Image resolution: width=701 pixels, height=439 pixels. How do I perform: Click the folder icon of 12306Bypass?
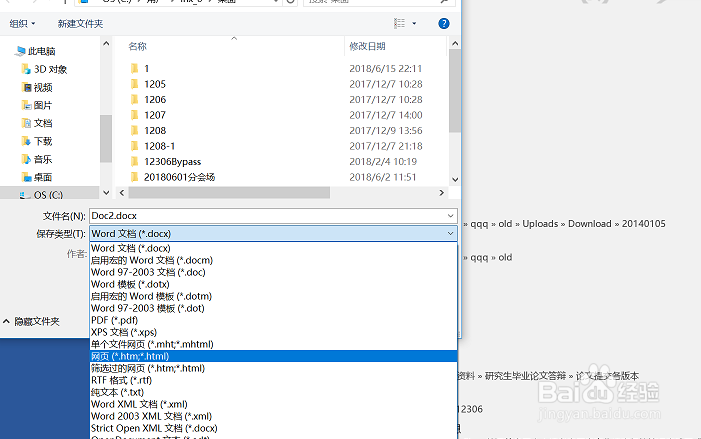pyautogui.click(x=135, y=161)
